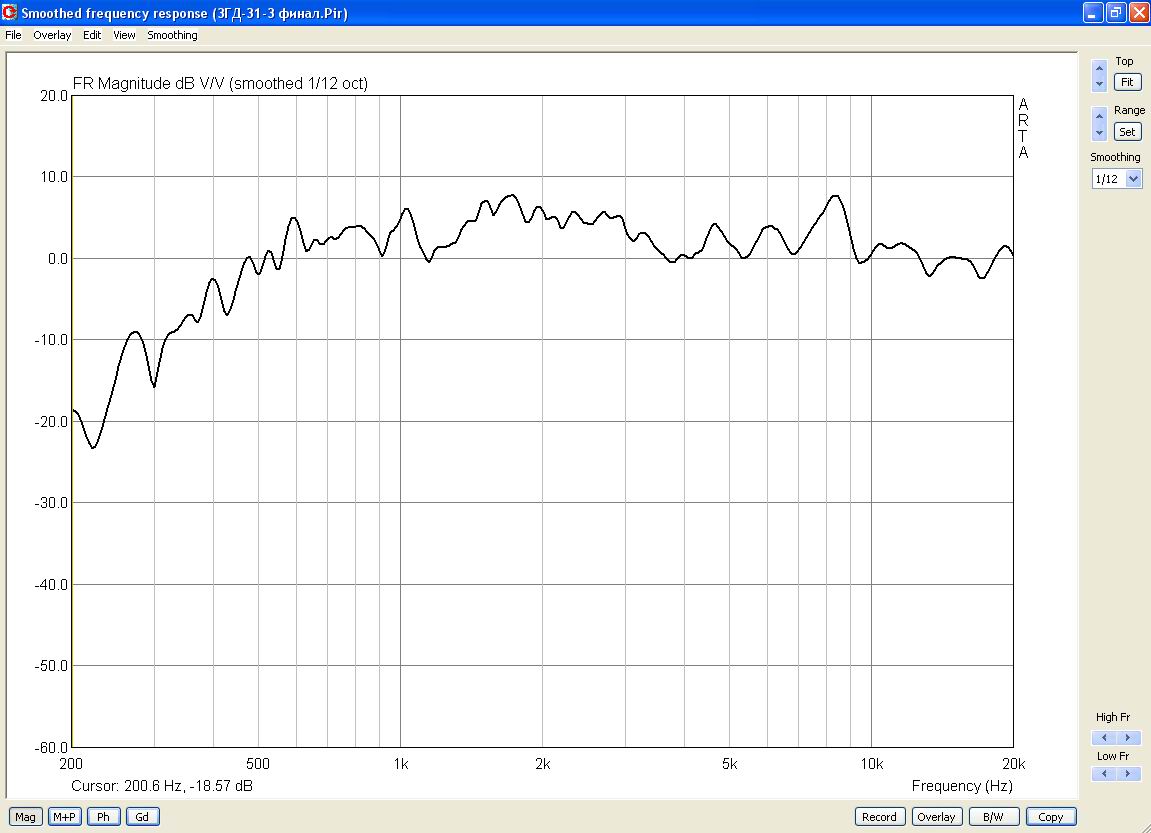Raise graph top with Top up arrow

[1099, 68]
